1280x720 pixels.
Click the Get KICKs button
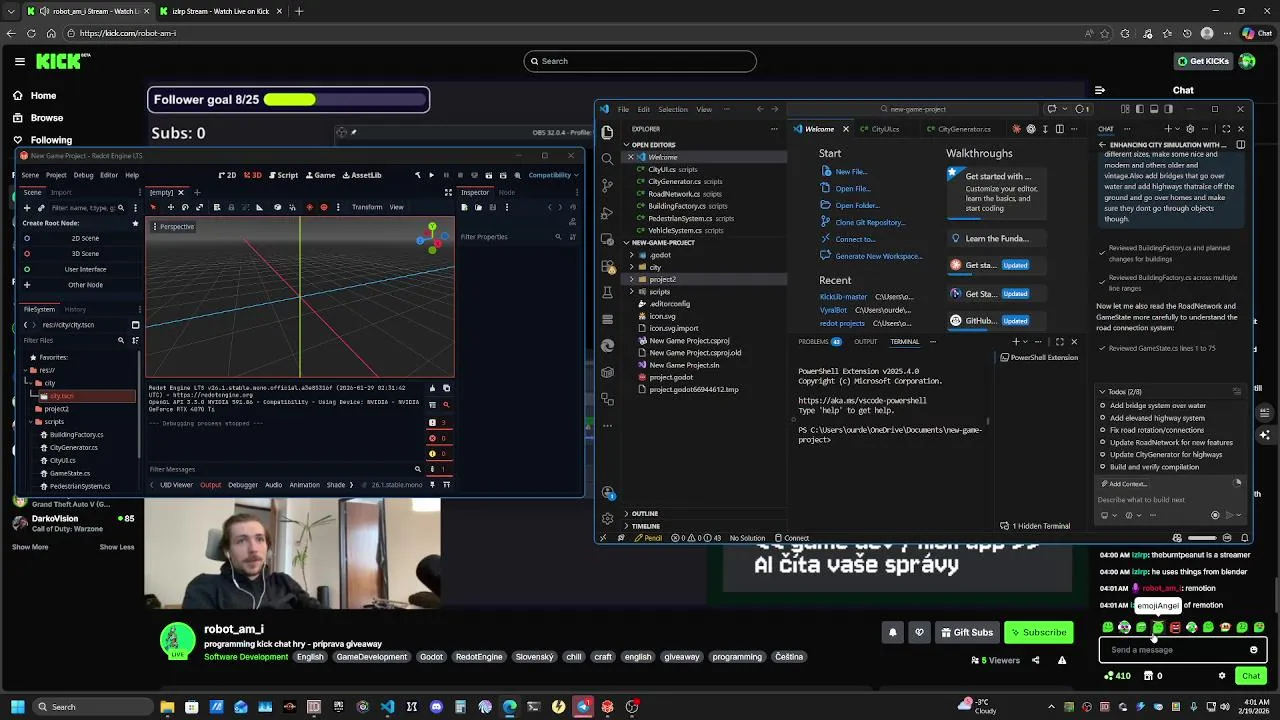click(1203, 61)
